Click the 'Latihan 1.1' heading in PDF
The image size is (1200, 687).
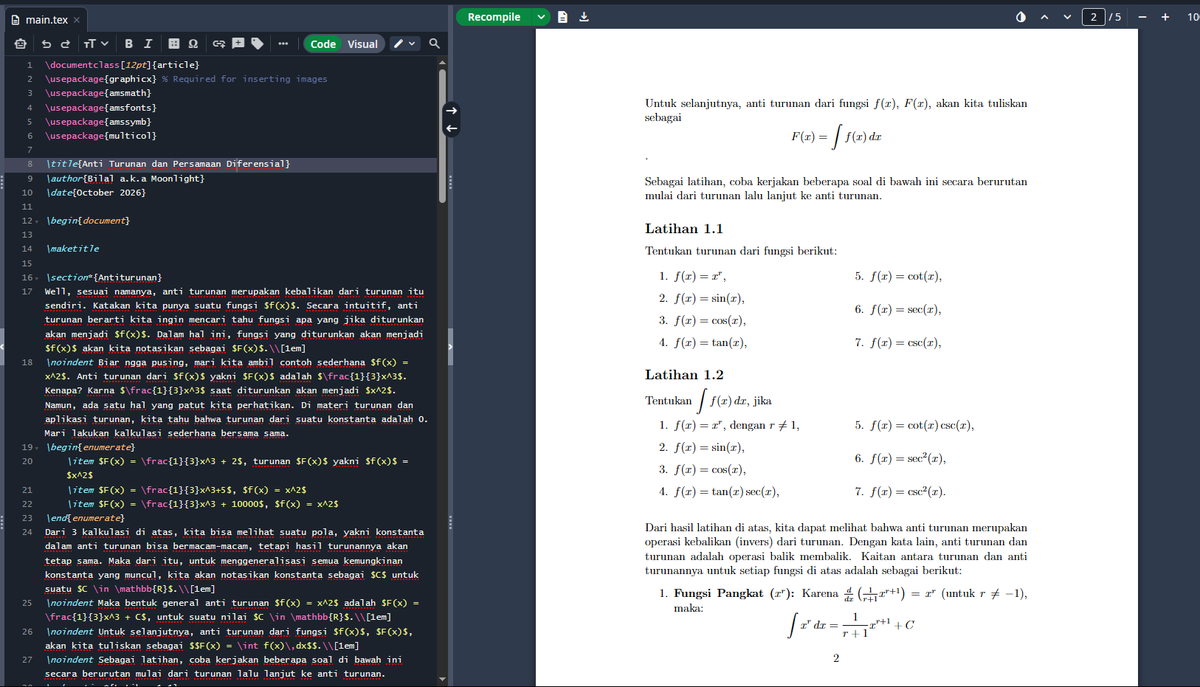685,227
